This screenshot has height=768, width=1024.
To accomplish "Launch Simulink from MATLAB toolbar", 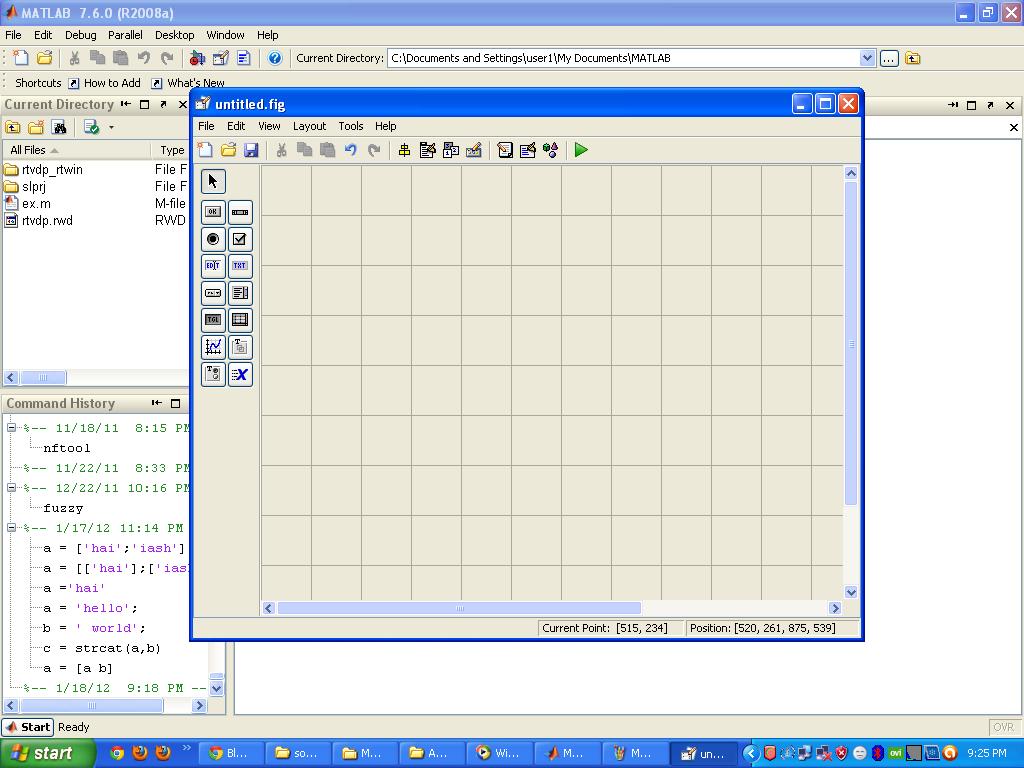I will 197,58.
